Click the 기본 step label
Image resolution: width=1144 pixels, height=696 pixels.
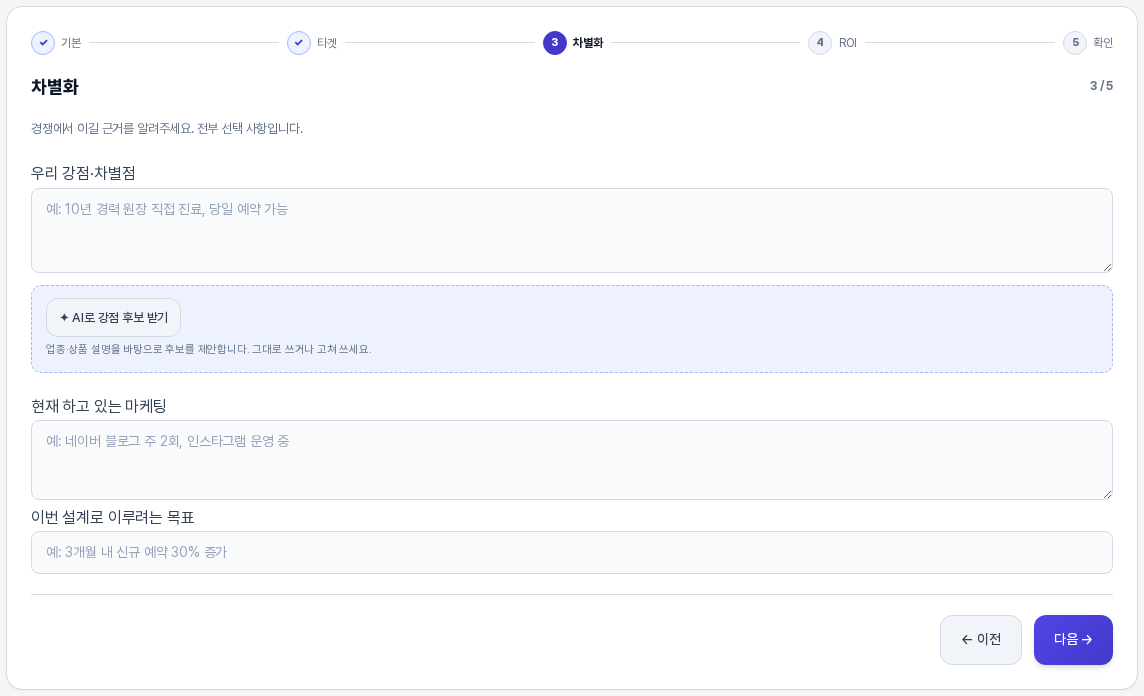click(x=71, y=43)
